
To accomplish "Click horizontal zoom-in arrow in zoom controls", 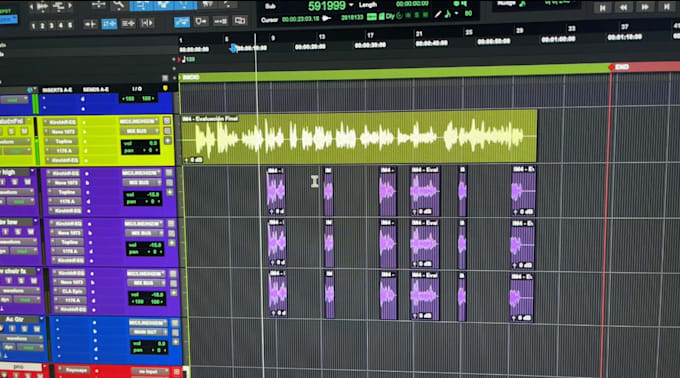I will coord(70,6).
